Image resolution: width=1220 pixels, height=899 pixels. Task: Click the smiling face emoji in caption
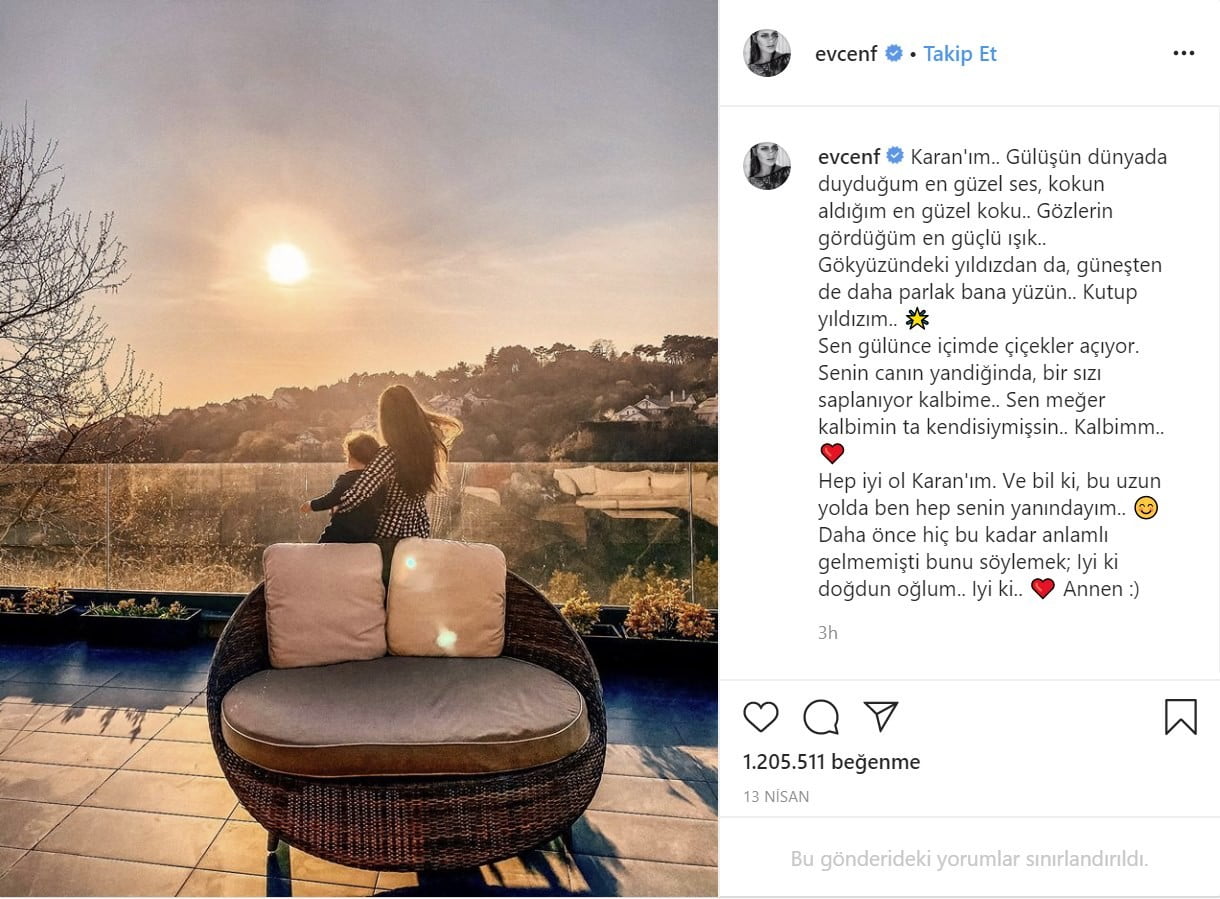pyautogui.click(x=1146, y=508)
